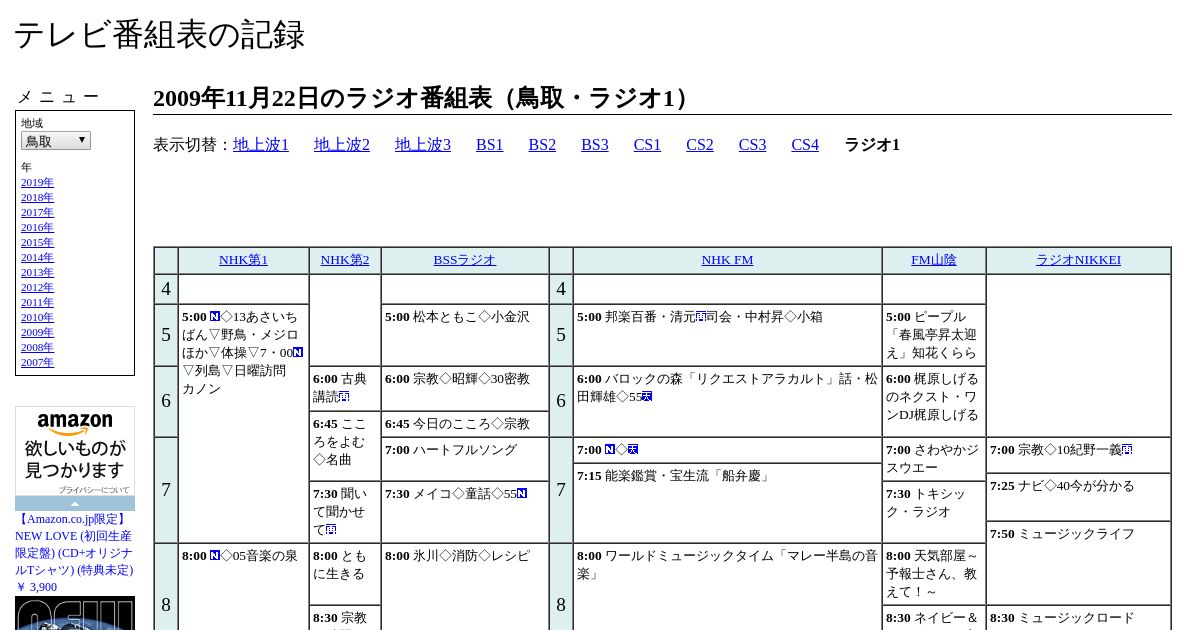
Task: Open the 2017年 archive link
Action: coord(37,213)
